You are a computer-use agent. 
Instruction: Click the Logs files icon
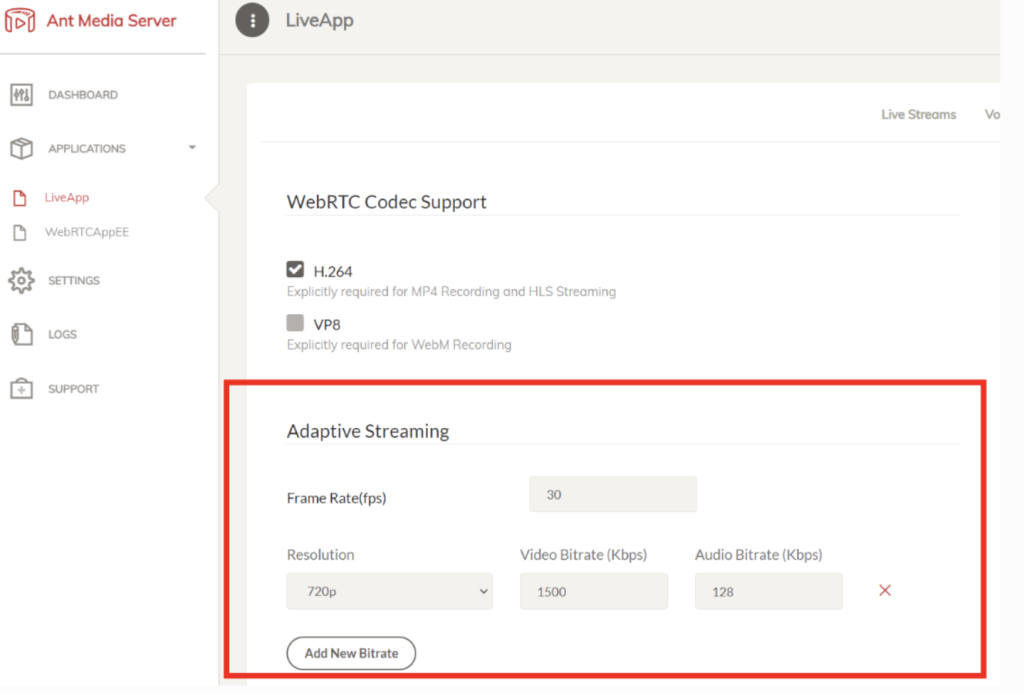pyautogui.click(x=22, y=334)
